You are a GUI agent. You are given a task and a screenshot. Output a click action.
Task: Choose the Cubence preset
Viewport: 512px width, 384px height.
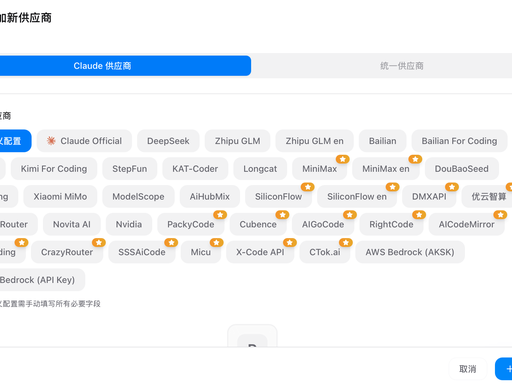(x=258, y=224)
